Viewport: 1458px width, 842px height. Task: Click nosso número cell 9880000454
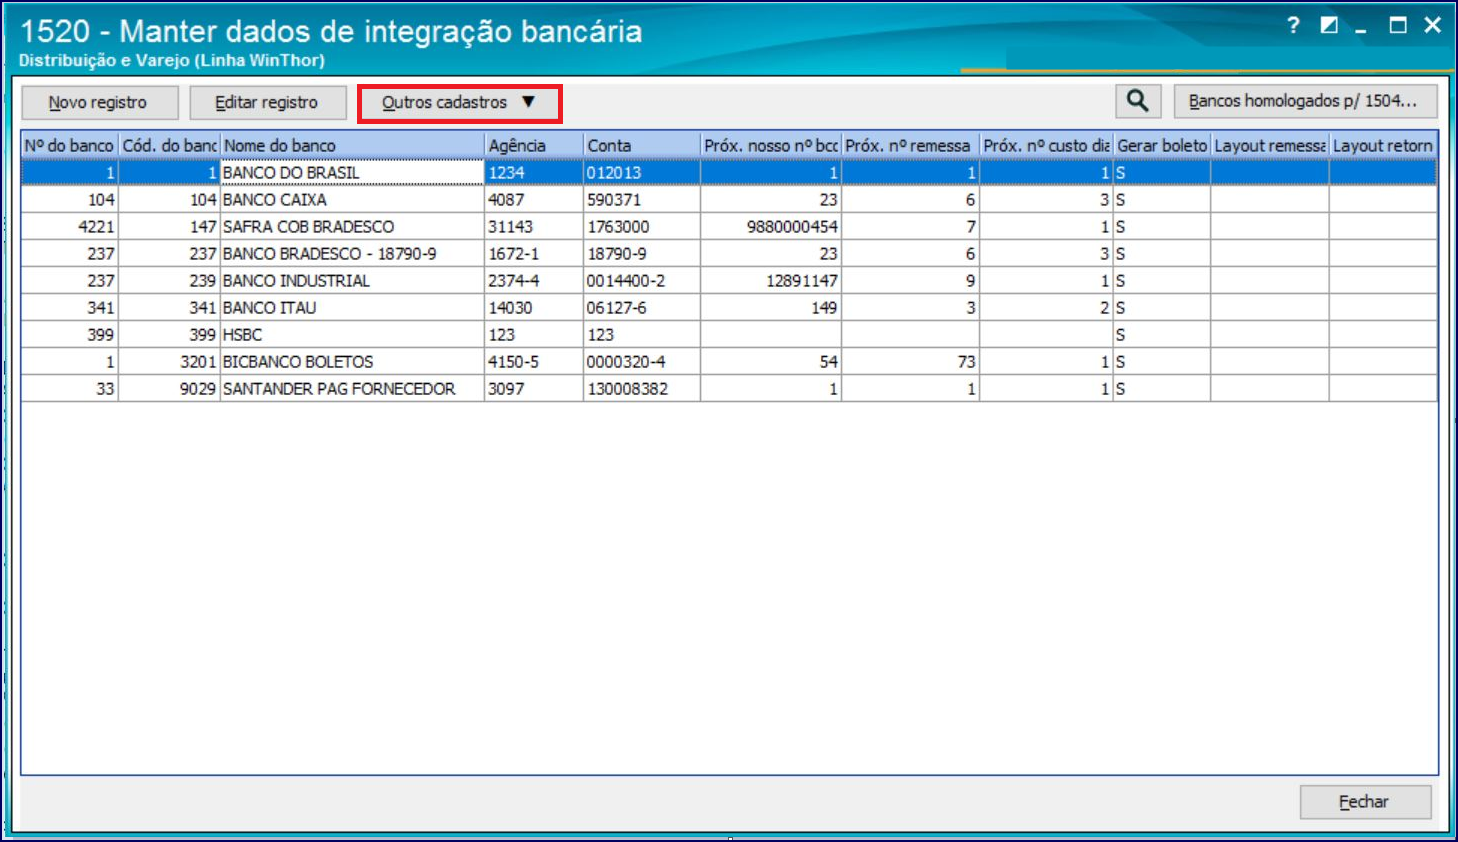pos(771,227)
